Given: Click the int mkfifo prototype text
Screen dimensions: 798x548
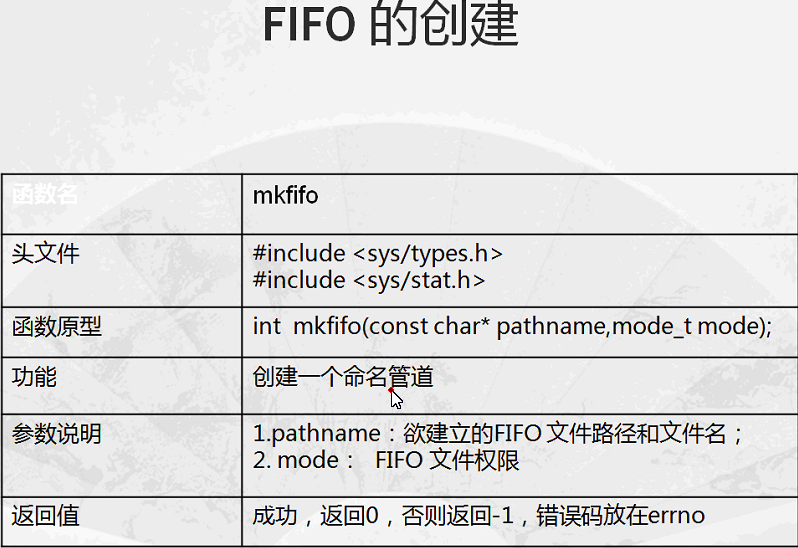Looking at the screenshot, I should pyautogui.click(x=512, y=326).
